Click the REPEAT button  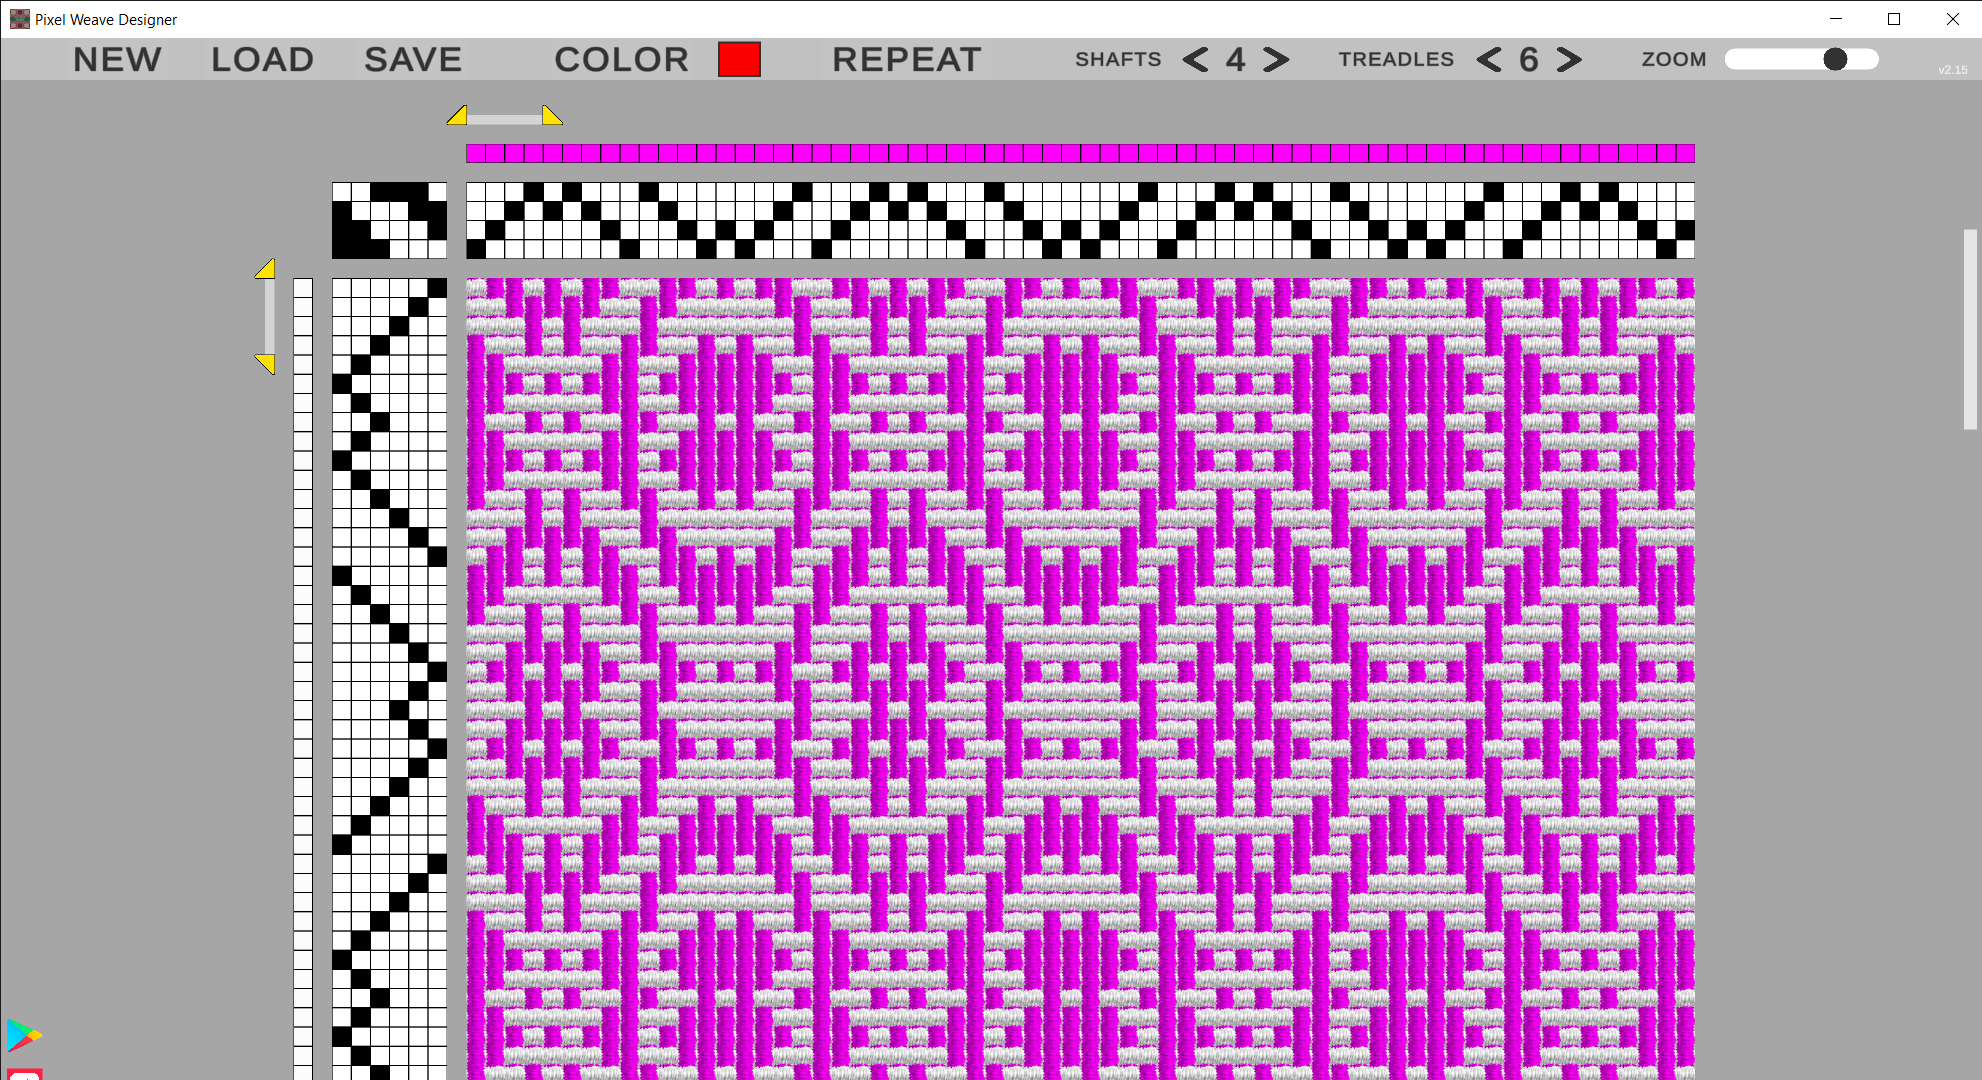pyautogui.click(x=906, y=60)
